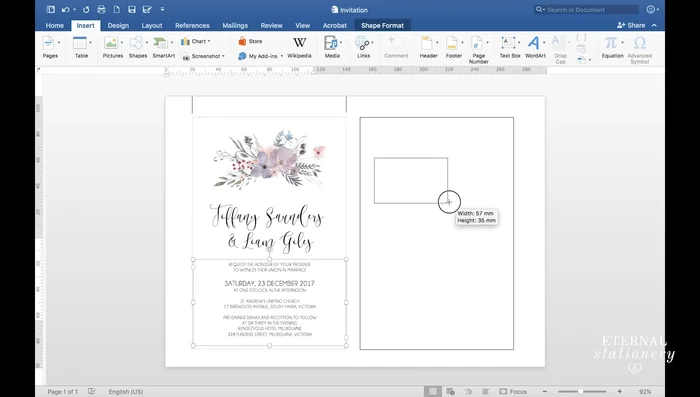Open the Review tab
700x397 pixels.
click(271, 25)
